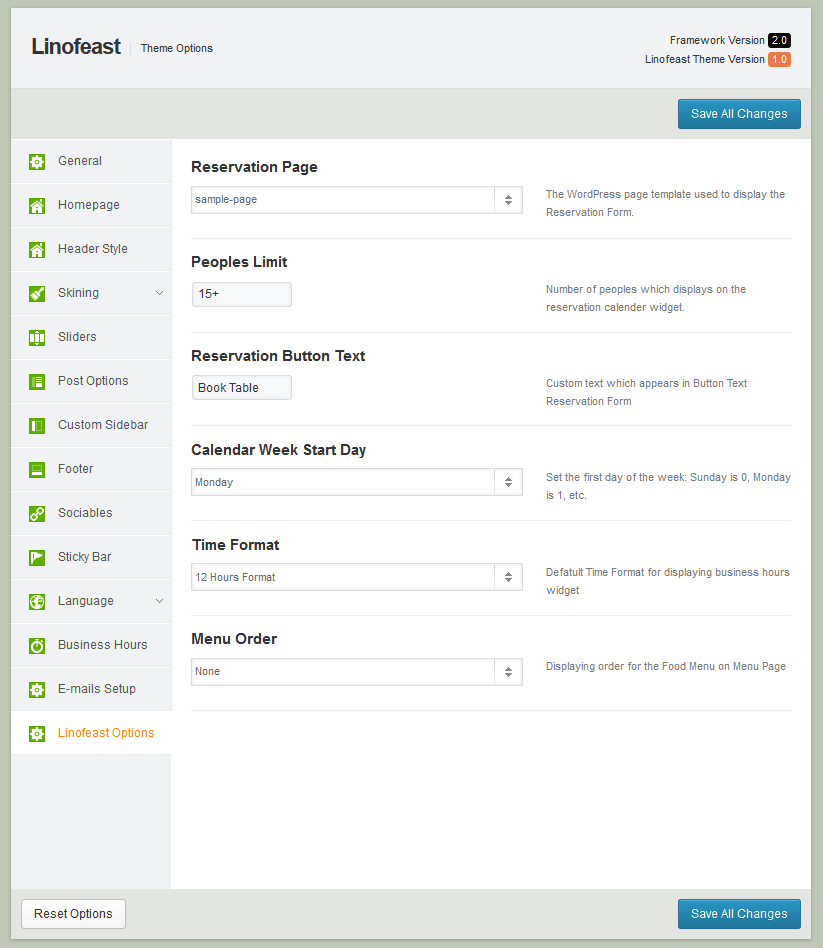
Task: Click the Reset Options button
Action: [73, 914]
